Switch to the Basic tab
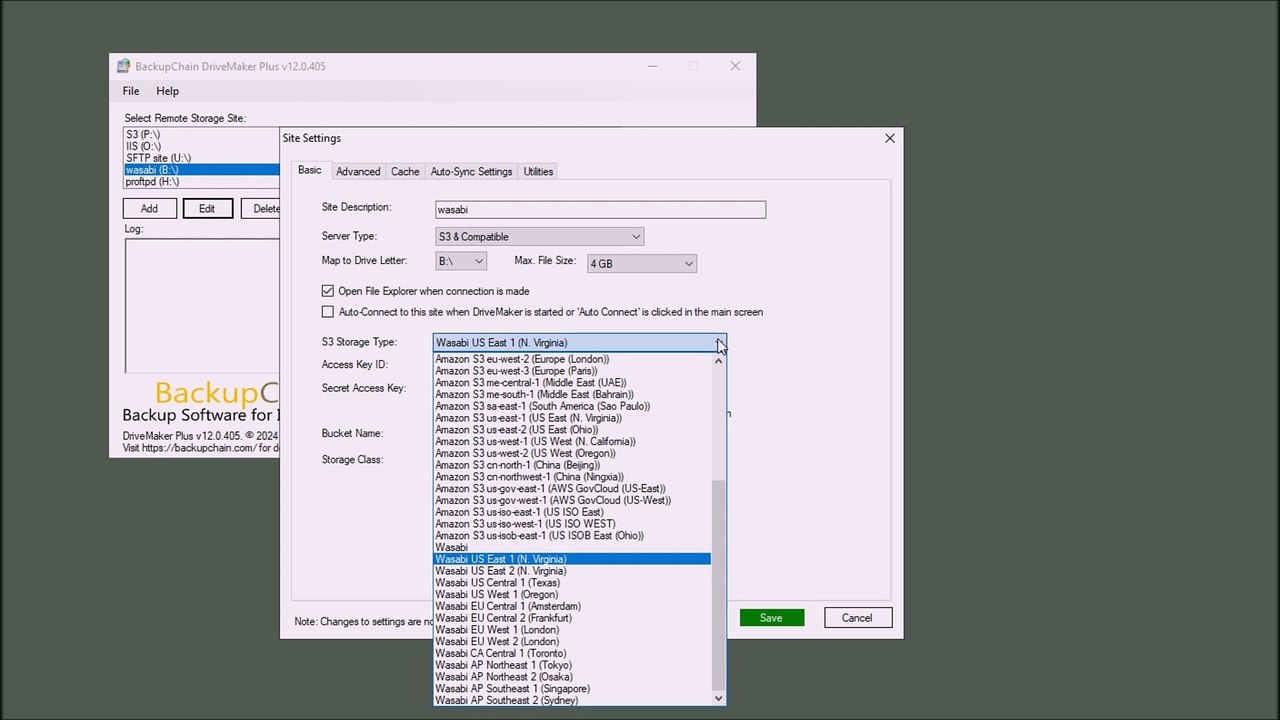Image resolution: width=1280 pixels, height=720 pixels. pos(310,170)
